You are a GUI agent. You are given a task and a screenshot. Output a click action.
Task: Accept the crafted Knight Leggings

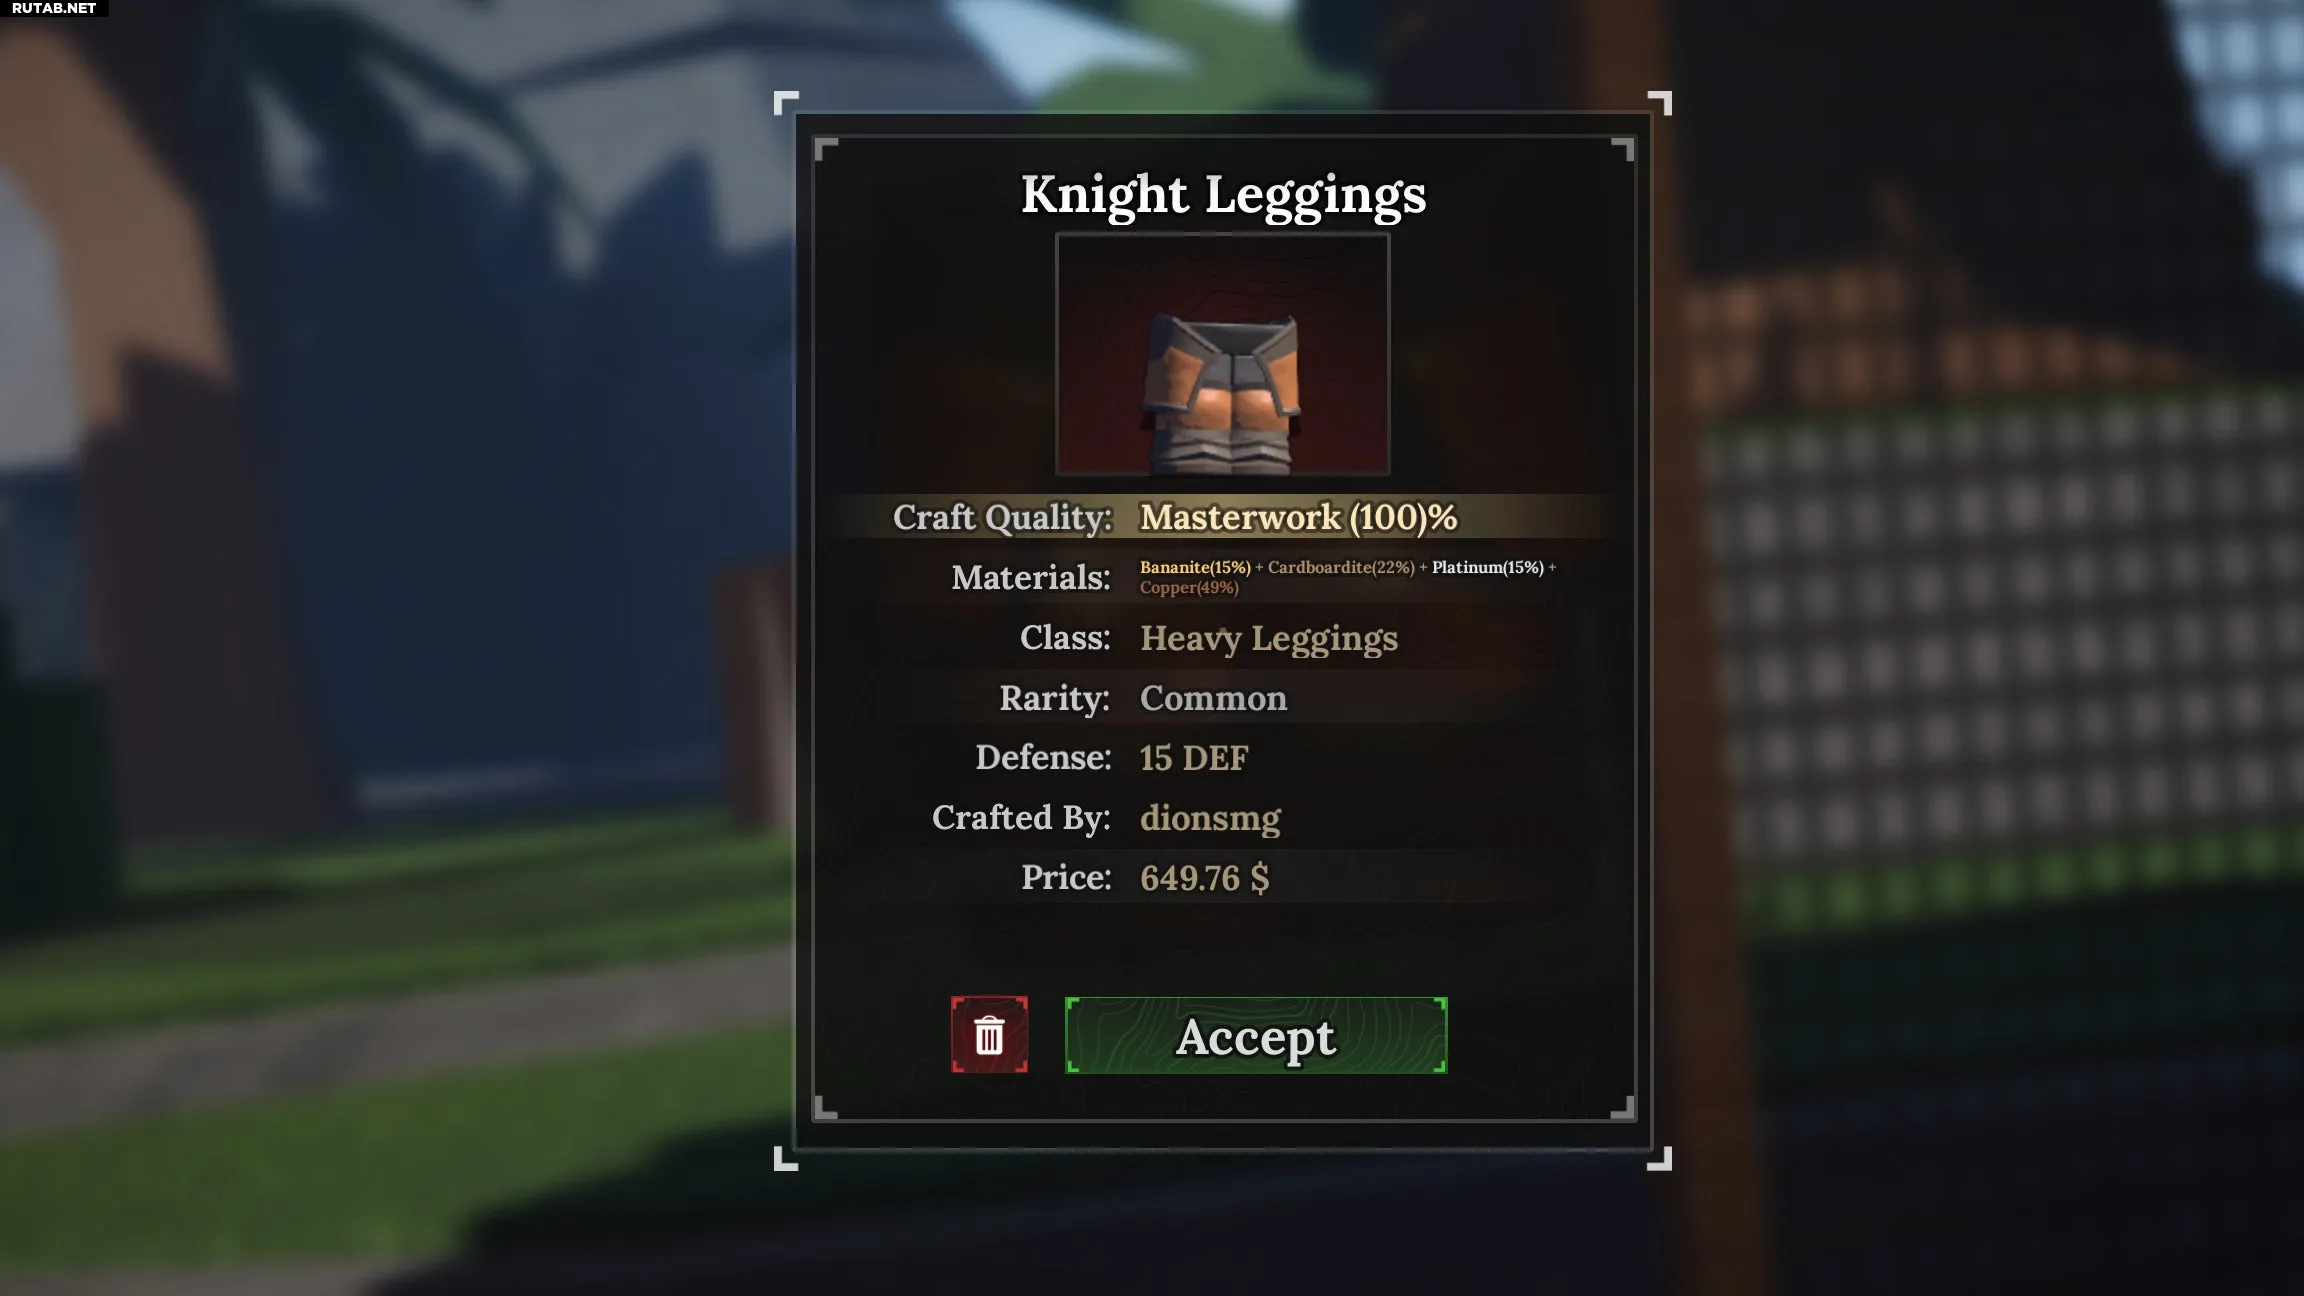click(x=1256, y=1035)
